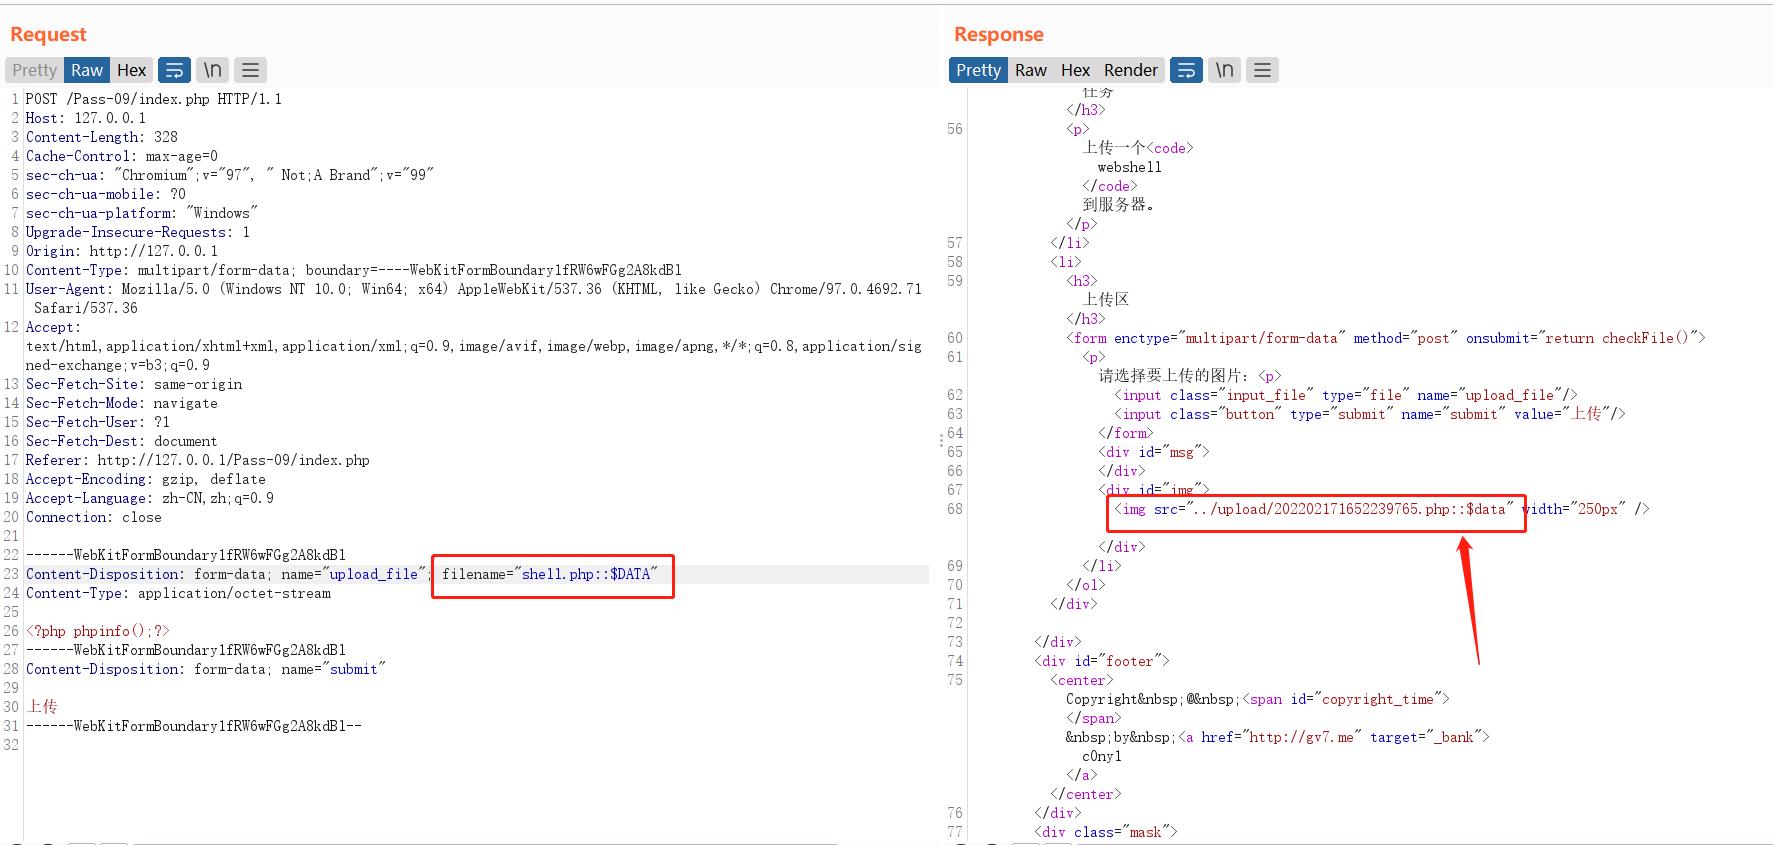The image size is (1773, 845).
Task: Click the Upgrade-Insecure-Requests: 1 header
Action: [138, 232]
